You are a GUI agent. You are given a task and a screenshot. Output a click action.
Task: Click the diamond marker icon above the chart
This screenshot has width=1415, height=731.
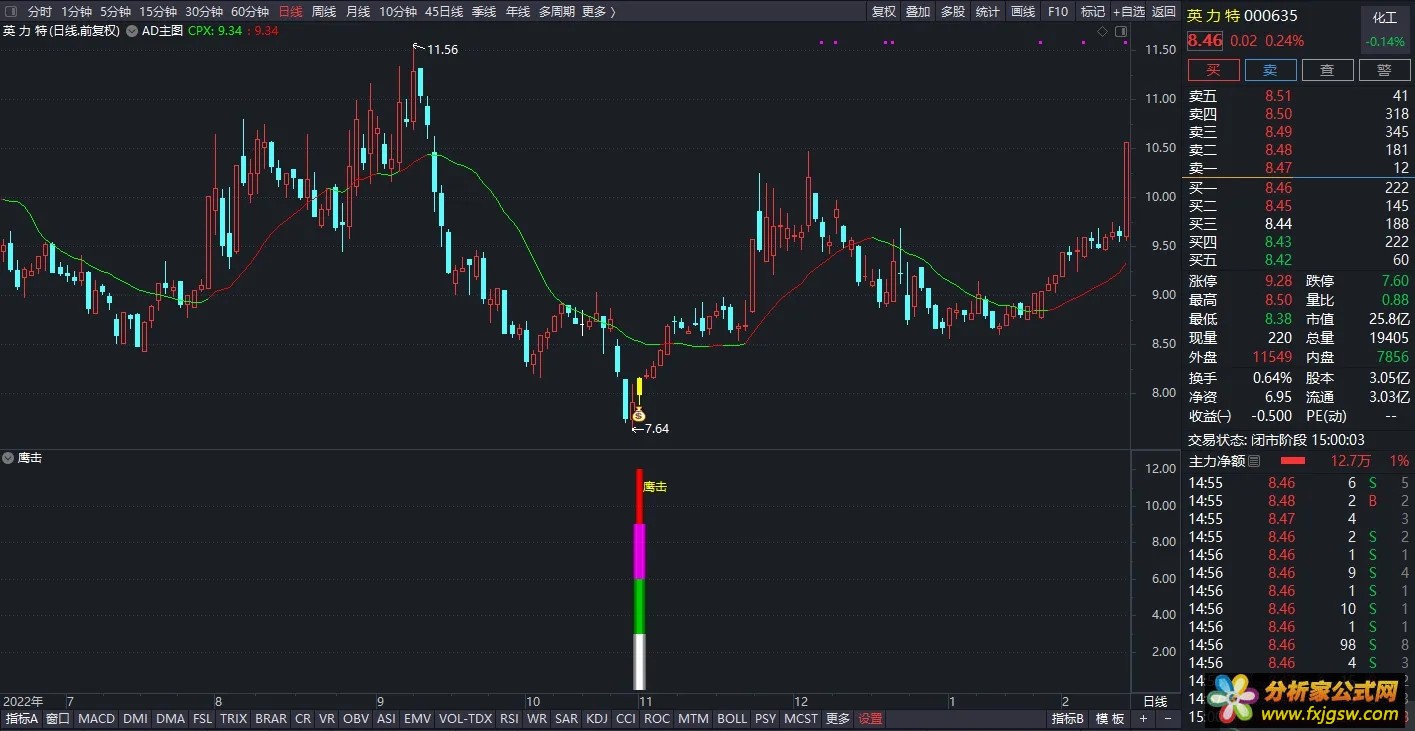pyautogui.click(x=1102, y=32)
